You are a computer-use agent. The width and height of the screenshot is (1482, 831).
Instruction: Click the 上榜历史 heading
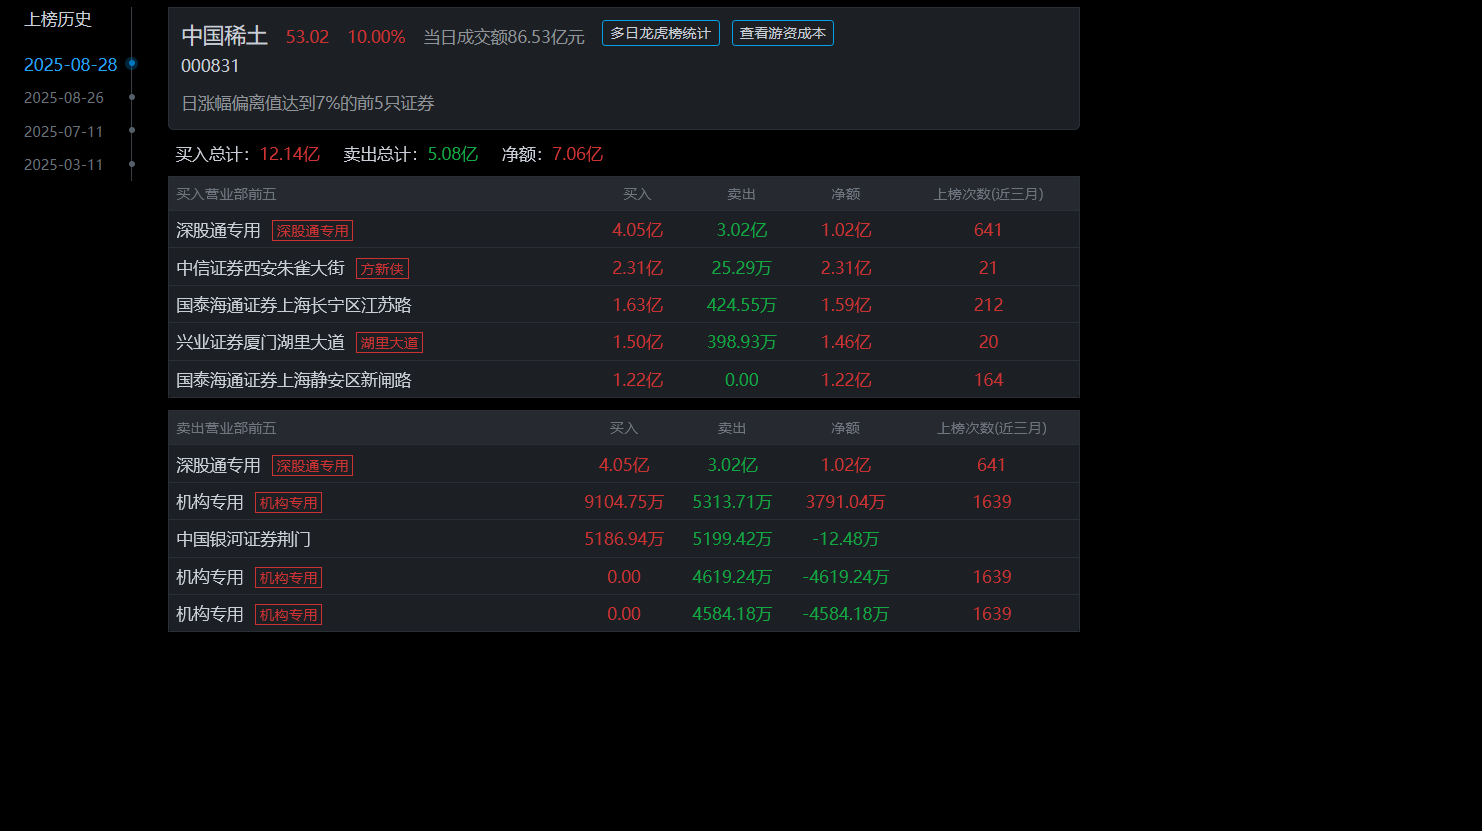58,19
